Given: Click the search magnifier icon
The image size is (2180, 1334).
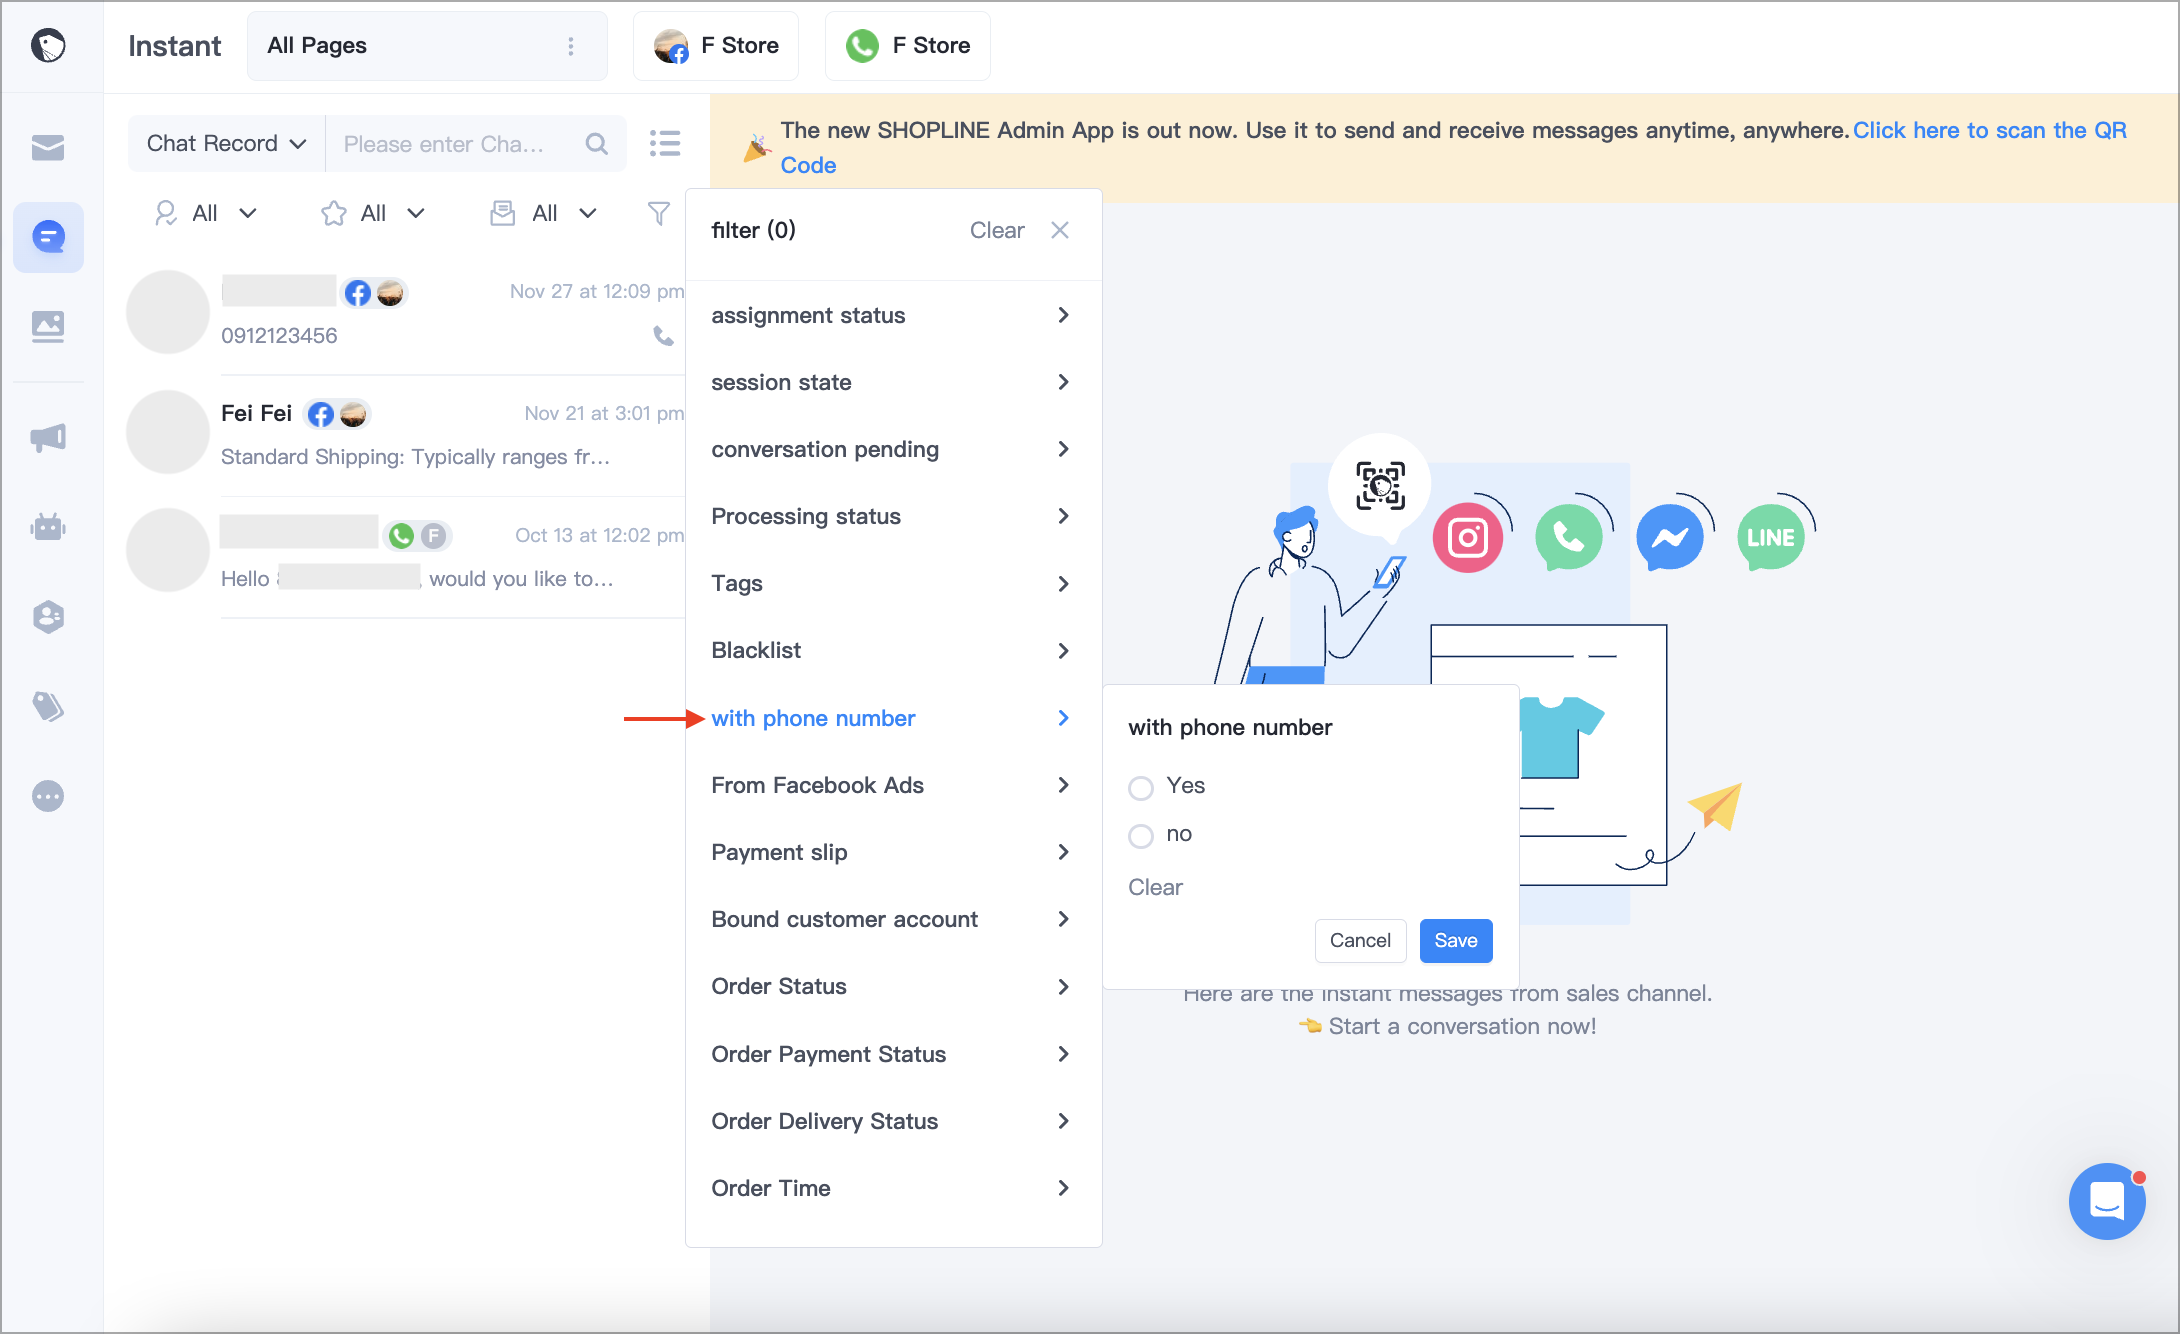Looking at the screenshot, I should pyautogui.click(x=597, y=144).
